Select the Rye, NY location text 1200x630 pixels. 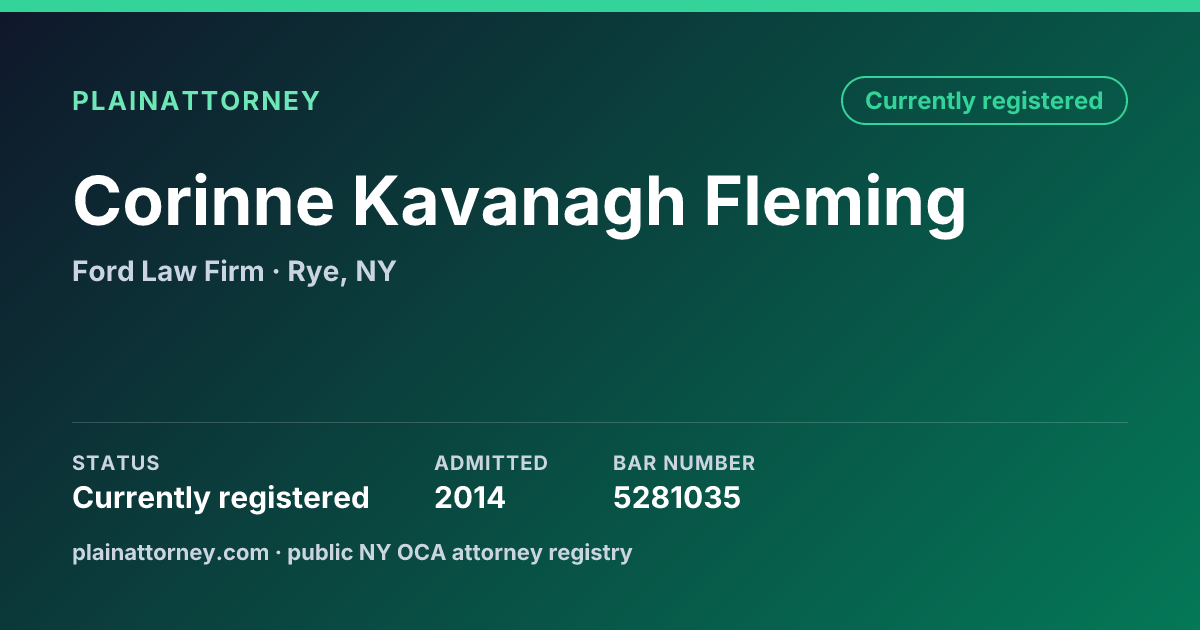coord(342,272)
